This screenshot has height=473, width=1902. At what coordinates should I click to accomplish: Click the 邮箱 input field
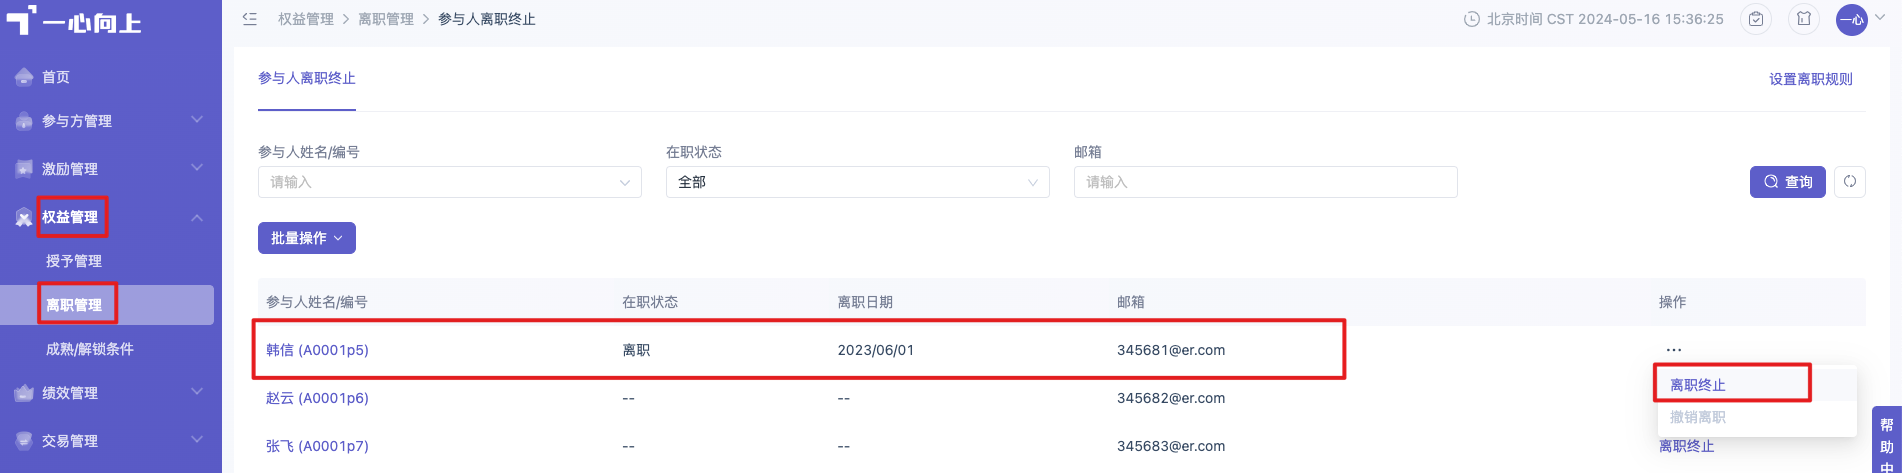pyautogui.click(x=1266, y=182)
